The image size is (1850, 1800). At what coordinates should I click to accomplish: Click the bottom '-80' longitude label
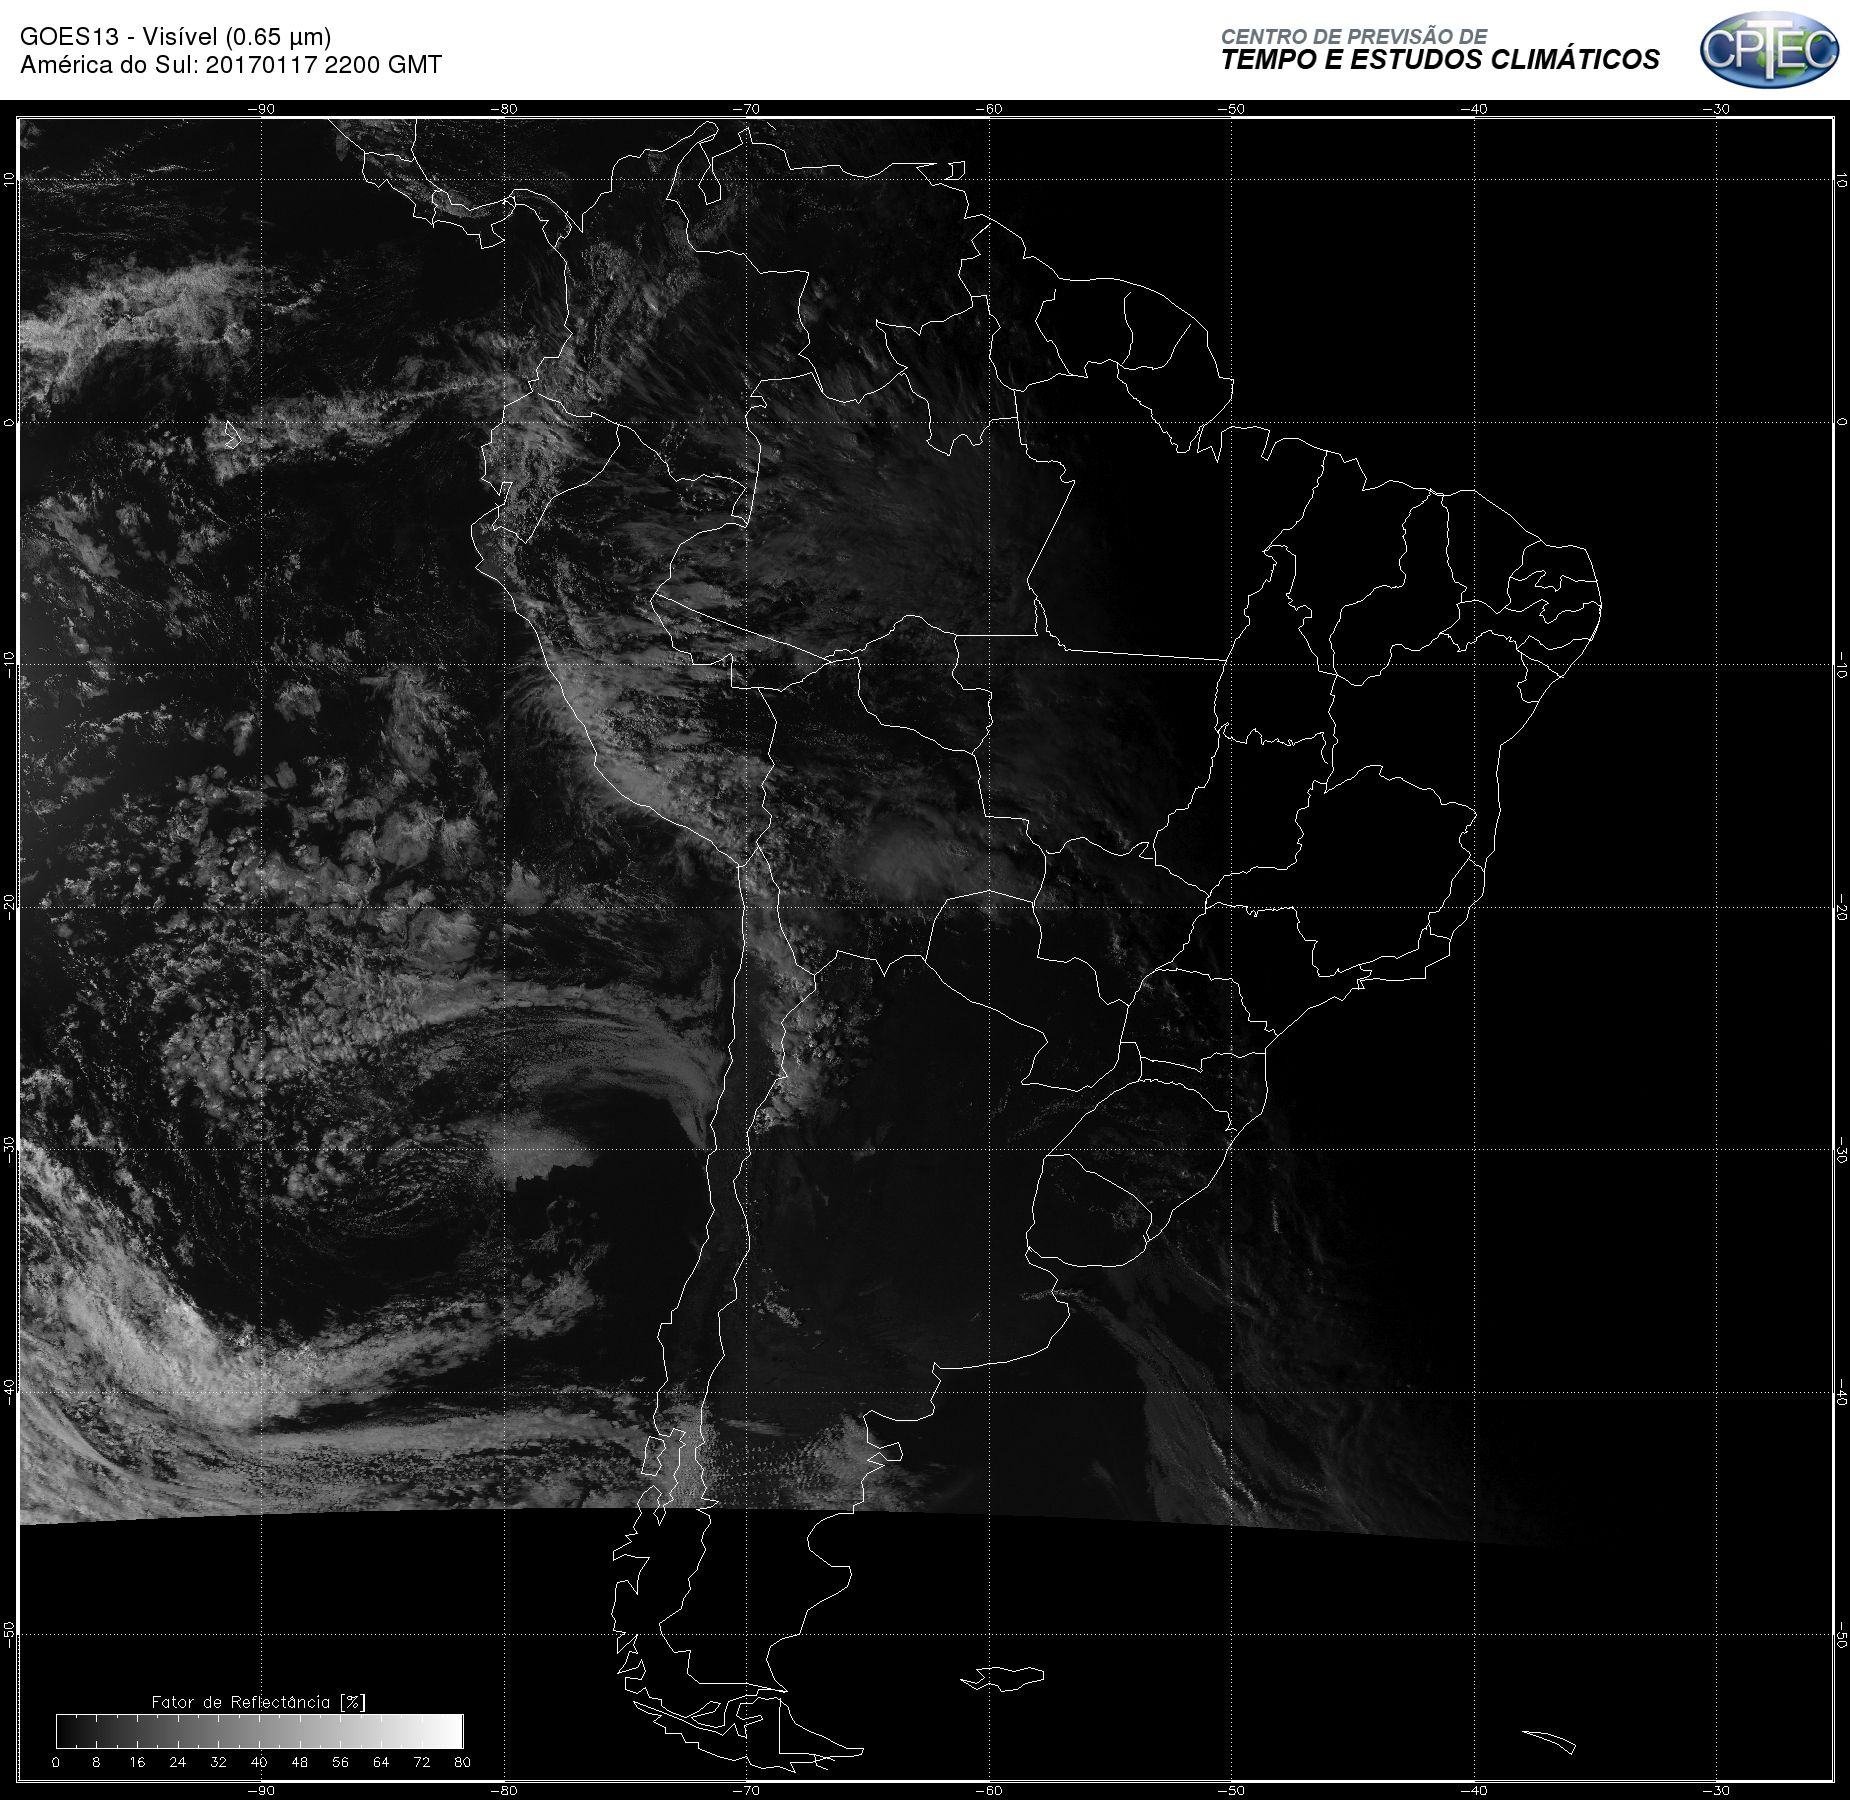coord(504,1790)
